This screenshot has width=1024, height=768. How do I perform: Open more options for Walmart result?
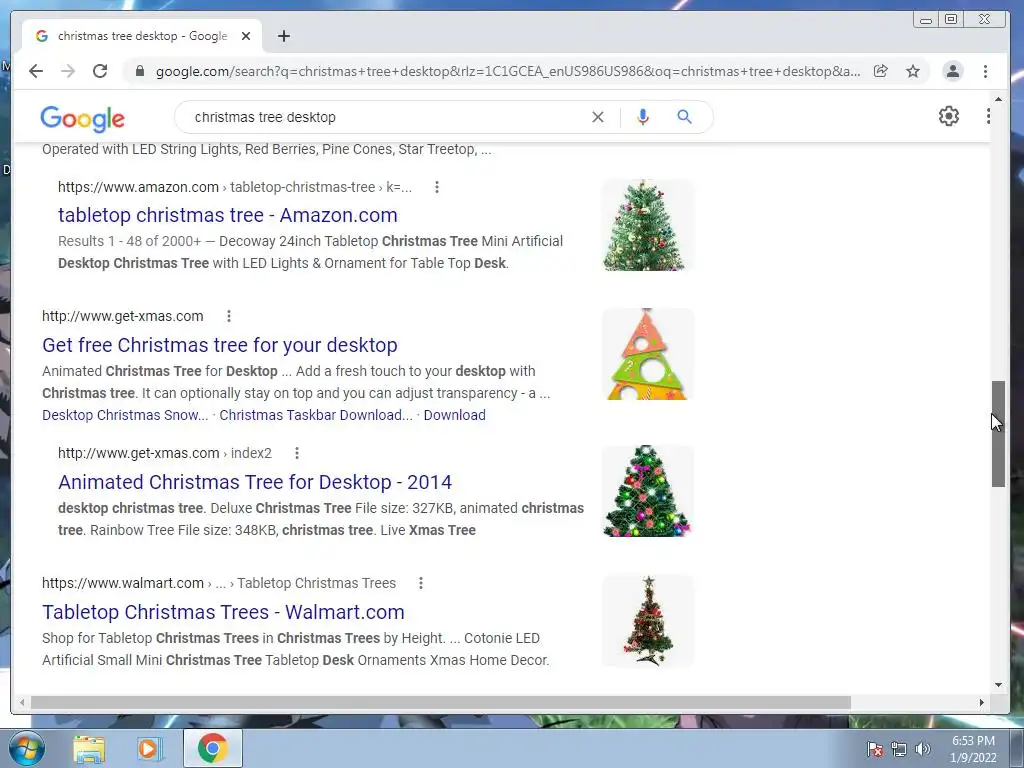[421, 583]
